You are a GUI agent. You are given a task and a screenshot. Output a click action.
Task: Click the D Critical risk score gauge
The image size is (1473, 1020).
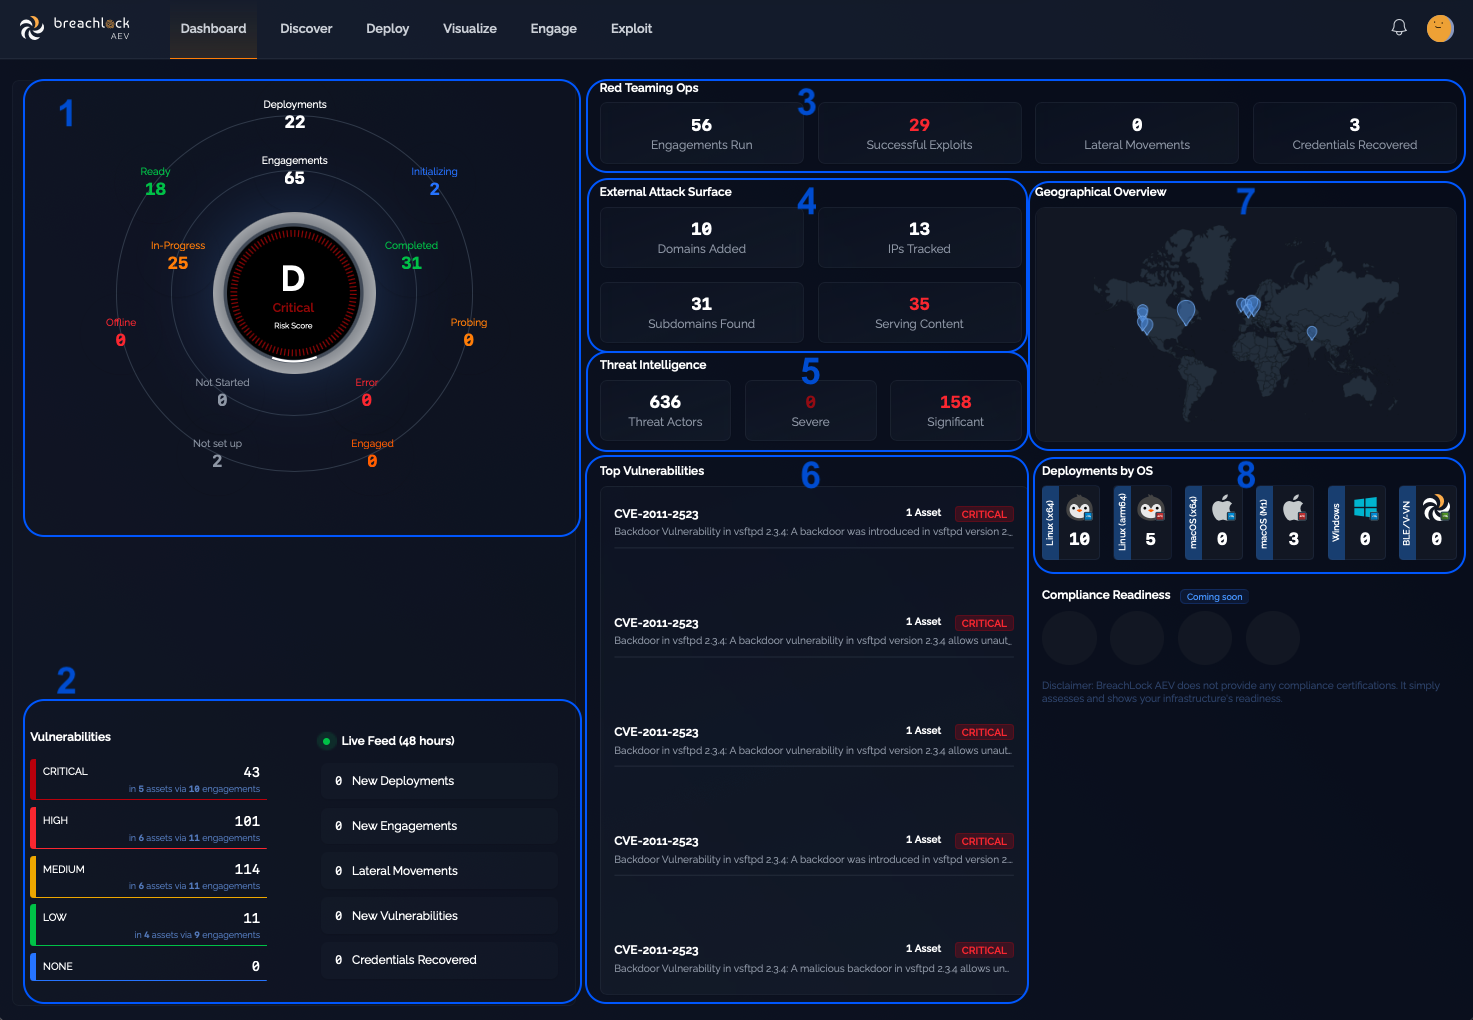[294, 293]
